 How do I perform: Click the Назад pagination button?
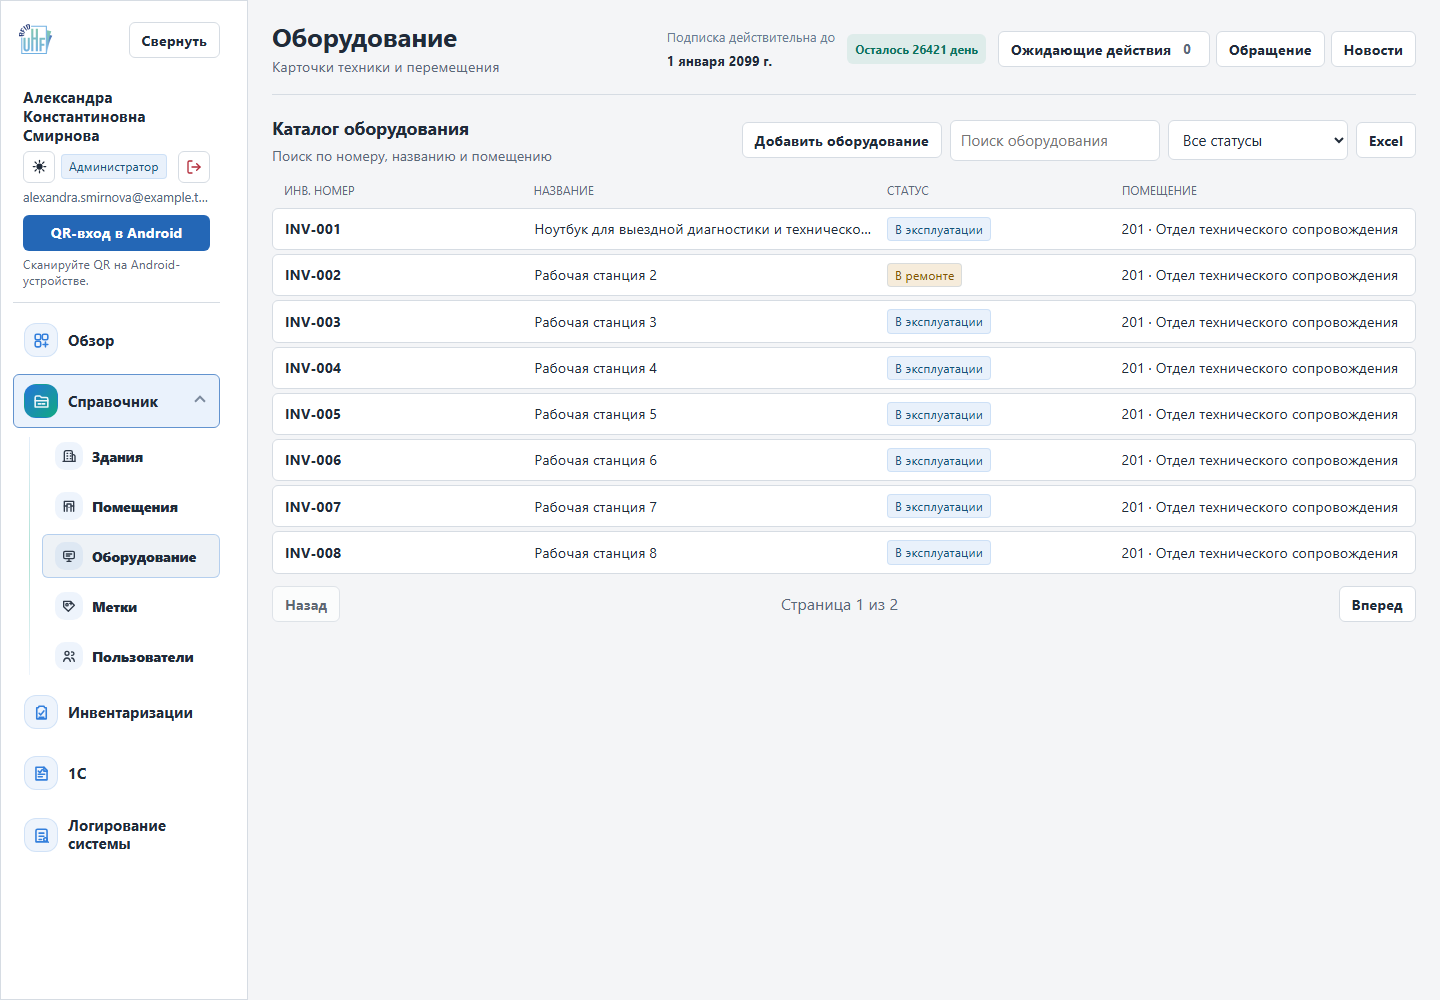(306, 605)
